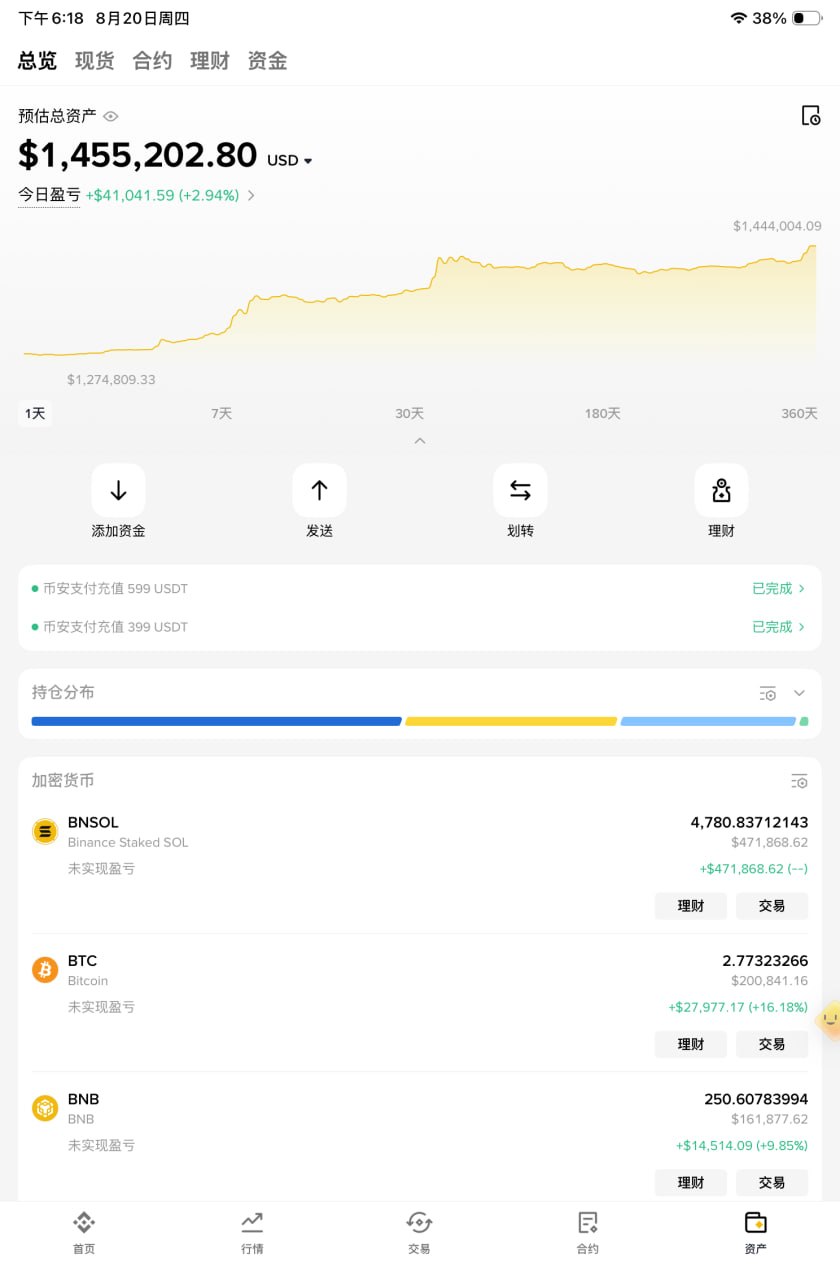Switch to the 现货 tab
Viewport: 840px width, 1280px height.
(95, 61)
